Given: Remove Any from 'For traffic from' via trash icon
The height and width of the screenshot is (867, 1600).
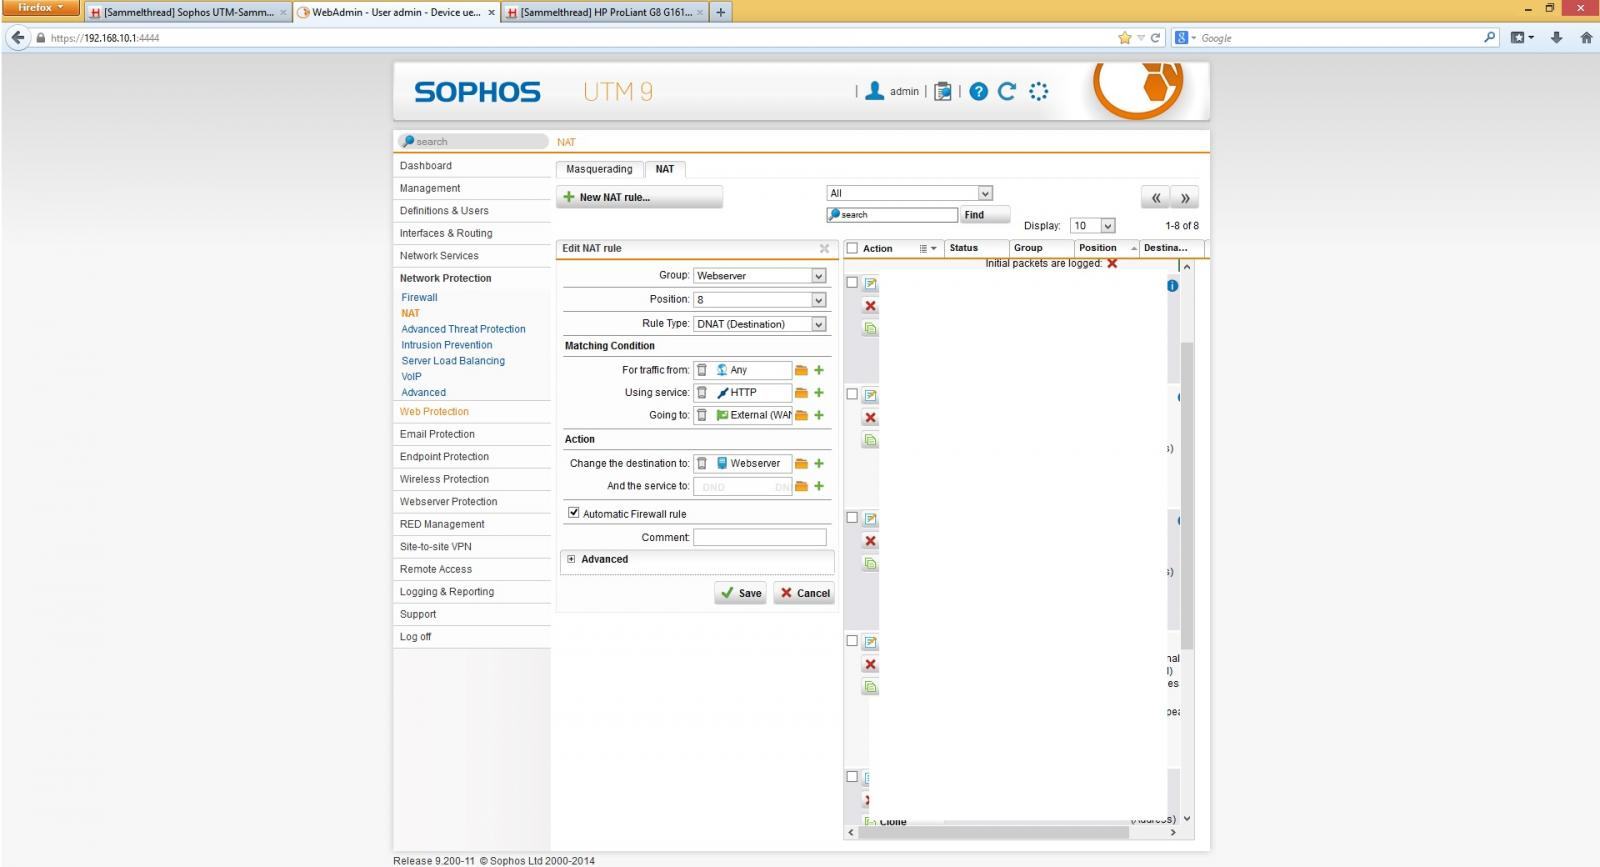Looking at the screenshot, I should pyautogui.click(x=702, y=370).
